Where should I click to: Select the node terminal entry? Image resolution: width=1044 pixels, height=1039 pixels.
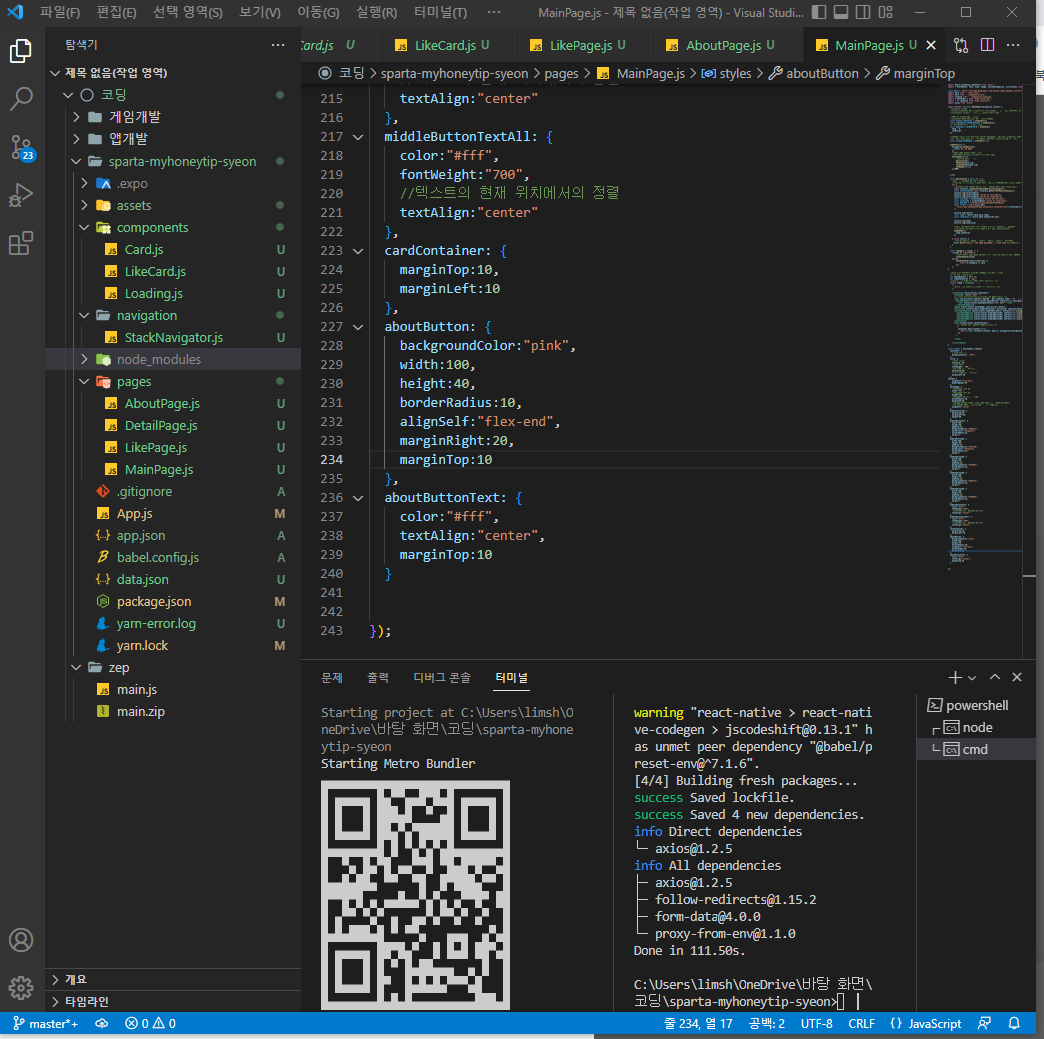[976, 727]
